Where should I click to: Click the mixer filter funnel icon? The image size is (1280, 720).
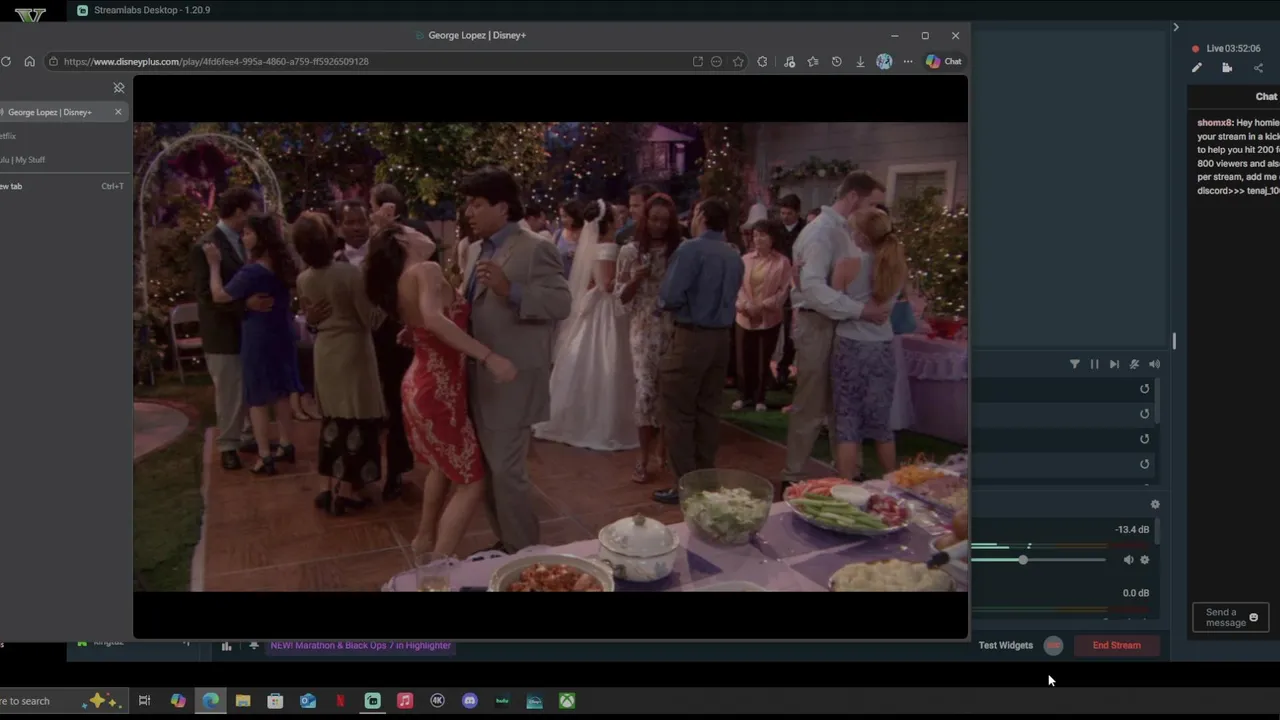(1075, 364)
